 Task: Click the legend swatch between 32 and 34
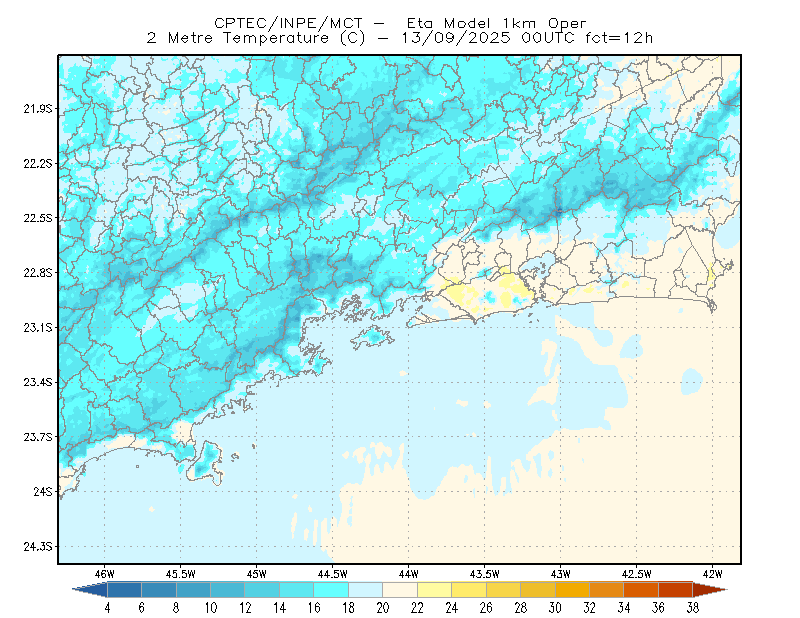pyautogui.click(x=607, y=589)
